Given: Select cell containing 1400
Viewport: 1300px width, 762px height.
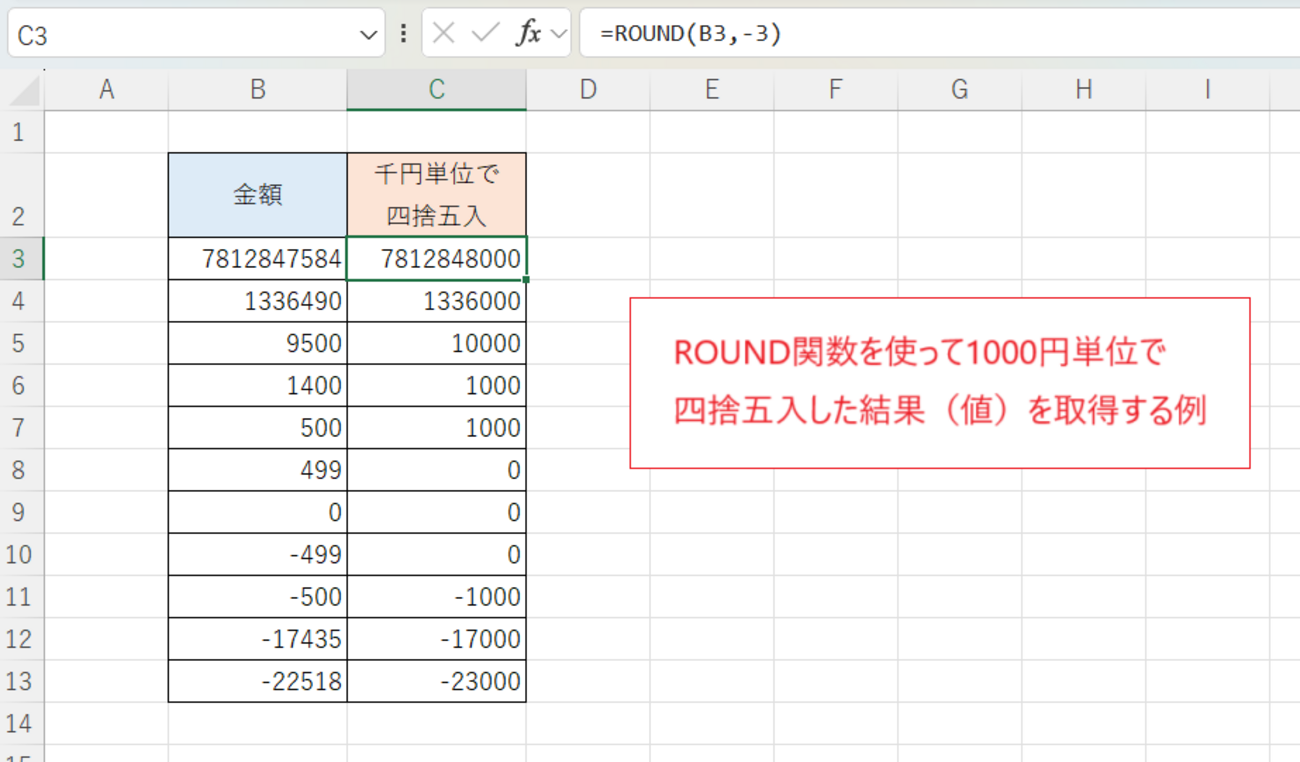Looking at the screenshot, I should (258, 385).
